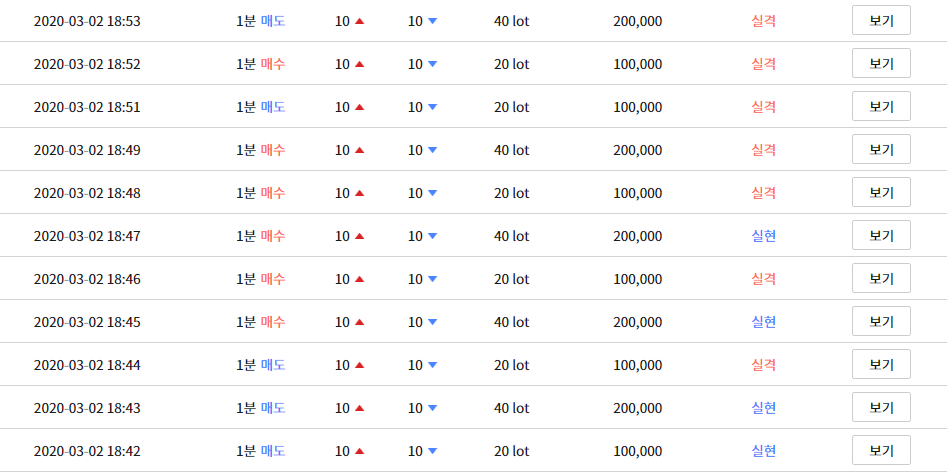Image resolution: width=949 pixels, height=476 pixels.
Task: Click 보기 on the 18:47 row
Action: pos(881,236)
